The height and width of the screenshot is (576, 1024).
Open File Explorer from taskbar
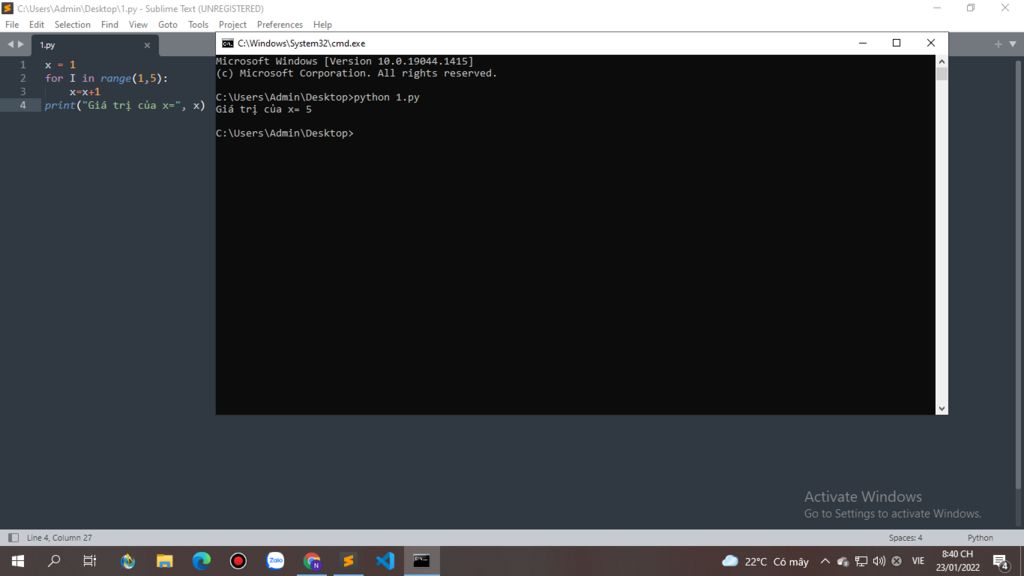[x=165, y=561]
